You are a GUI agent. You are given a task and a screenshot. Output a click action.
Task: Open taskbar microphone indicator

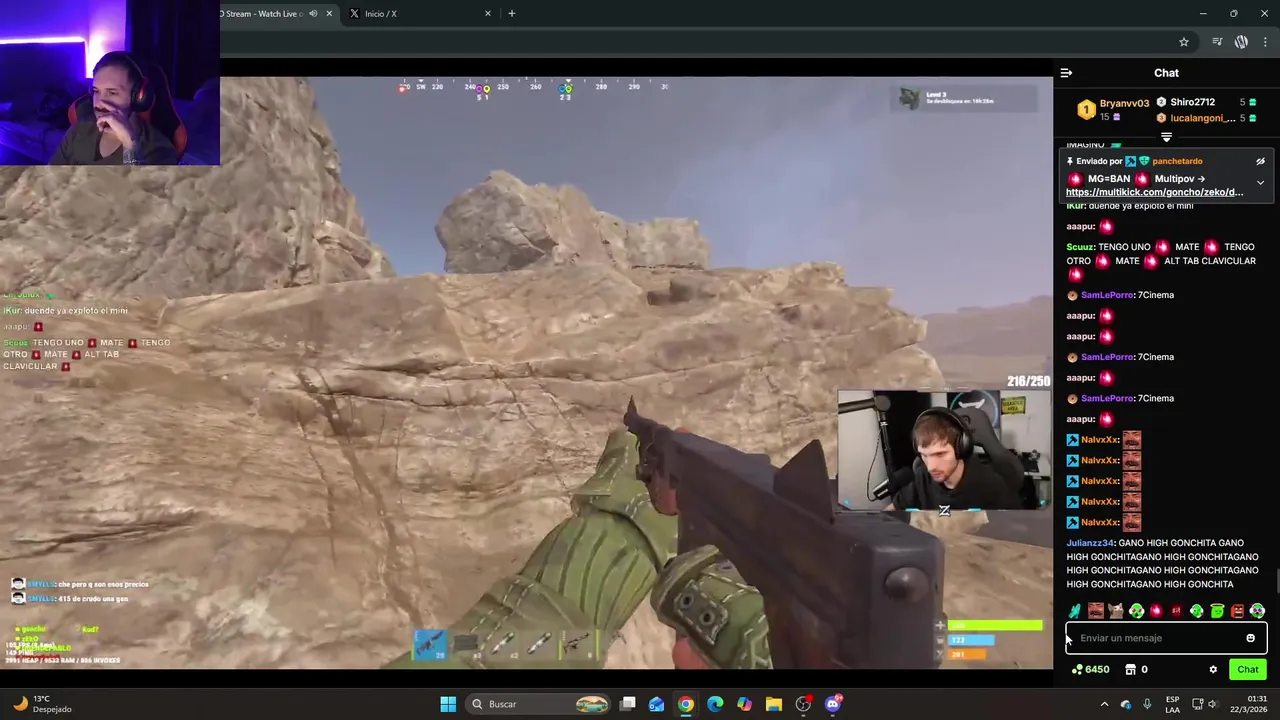(1147, 704)
